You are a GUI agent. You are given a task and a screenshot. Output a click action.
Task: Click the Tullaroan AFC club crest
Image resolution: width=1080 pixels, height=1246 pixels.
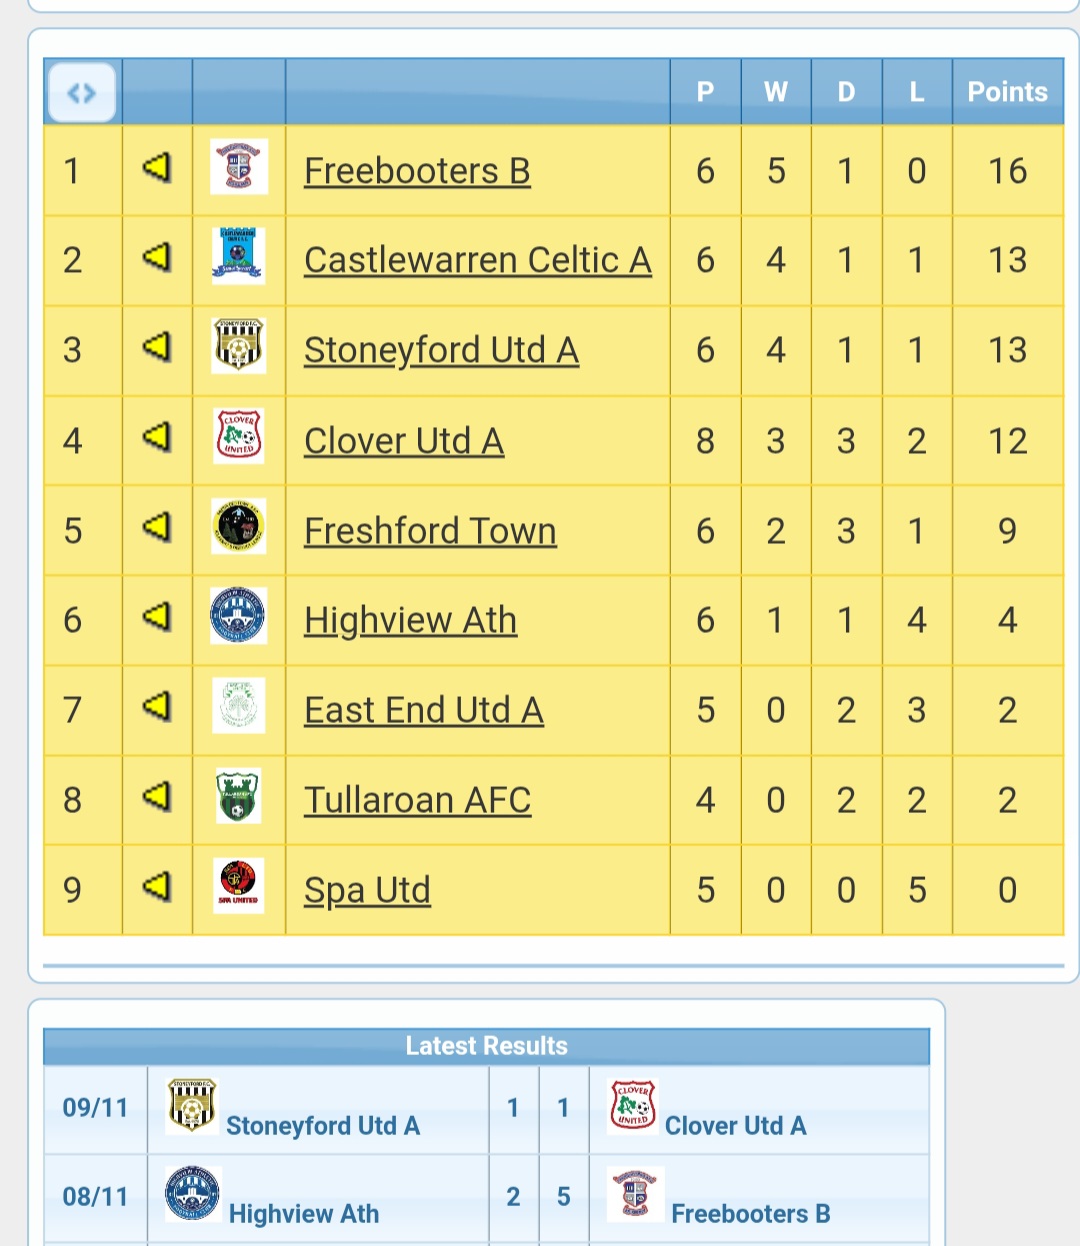(239, 796)
